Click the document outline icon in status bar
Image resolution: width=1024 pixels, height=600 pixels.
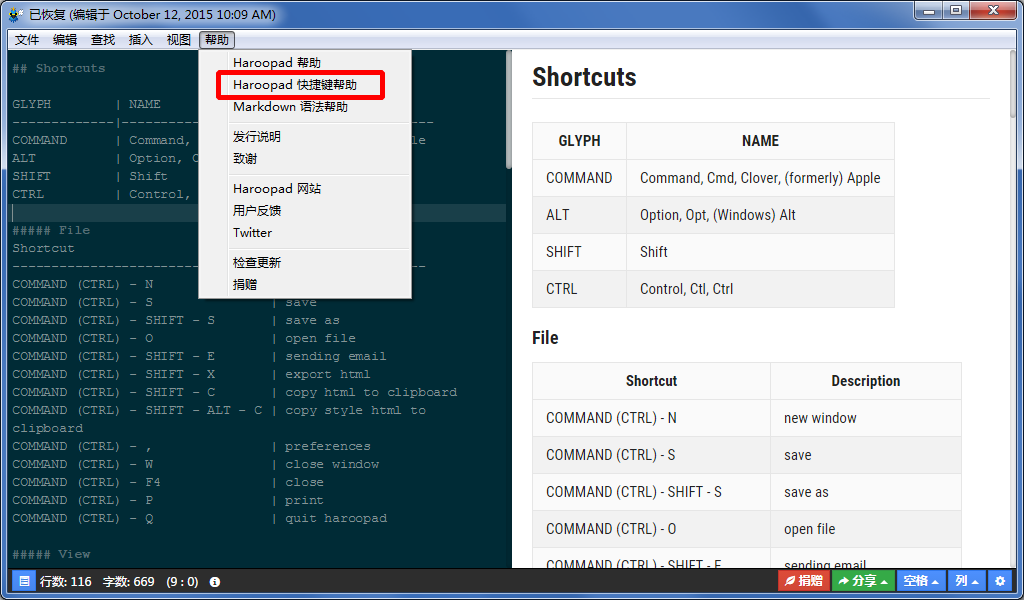[x=24, y=581]
